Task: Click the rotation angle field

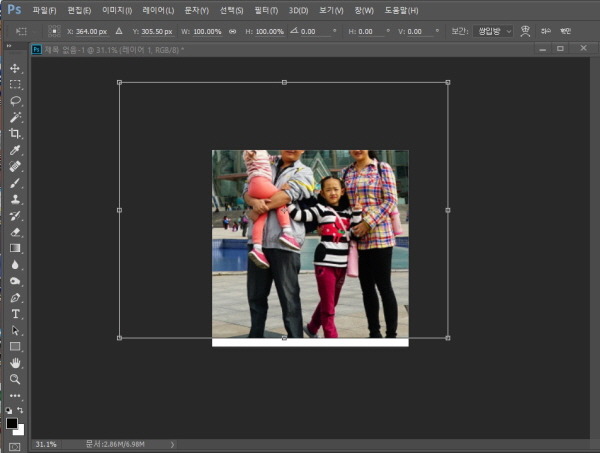Action: point(316,32)
